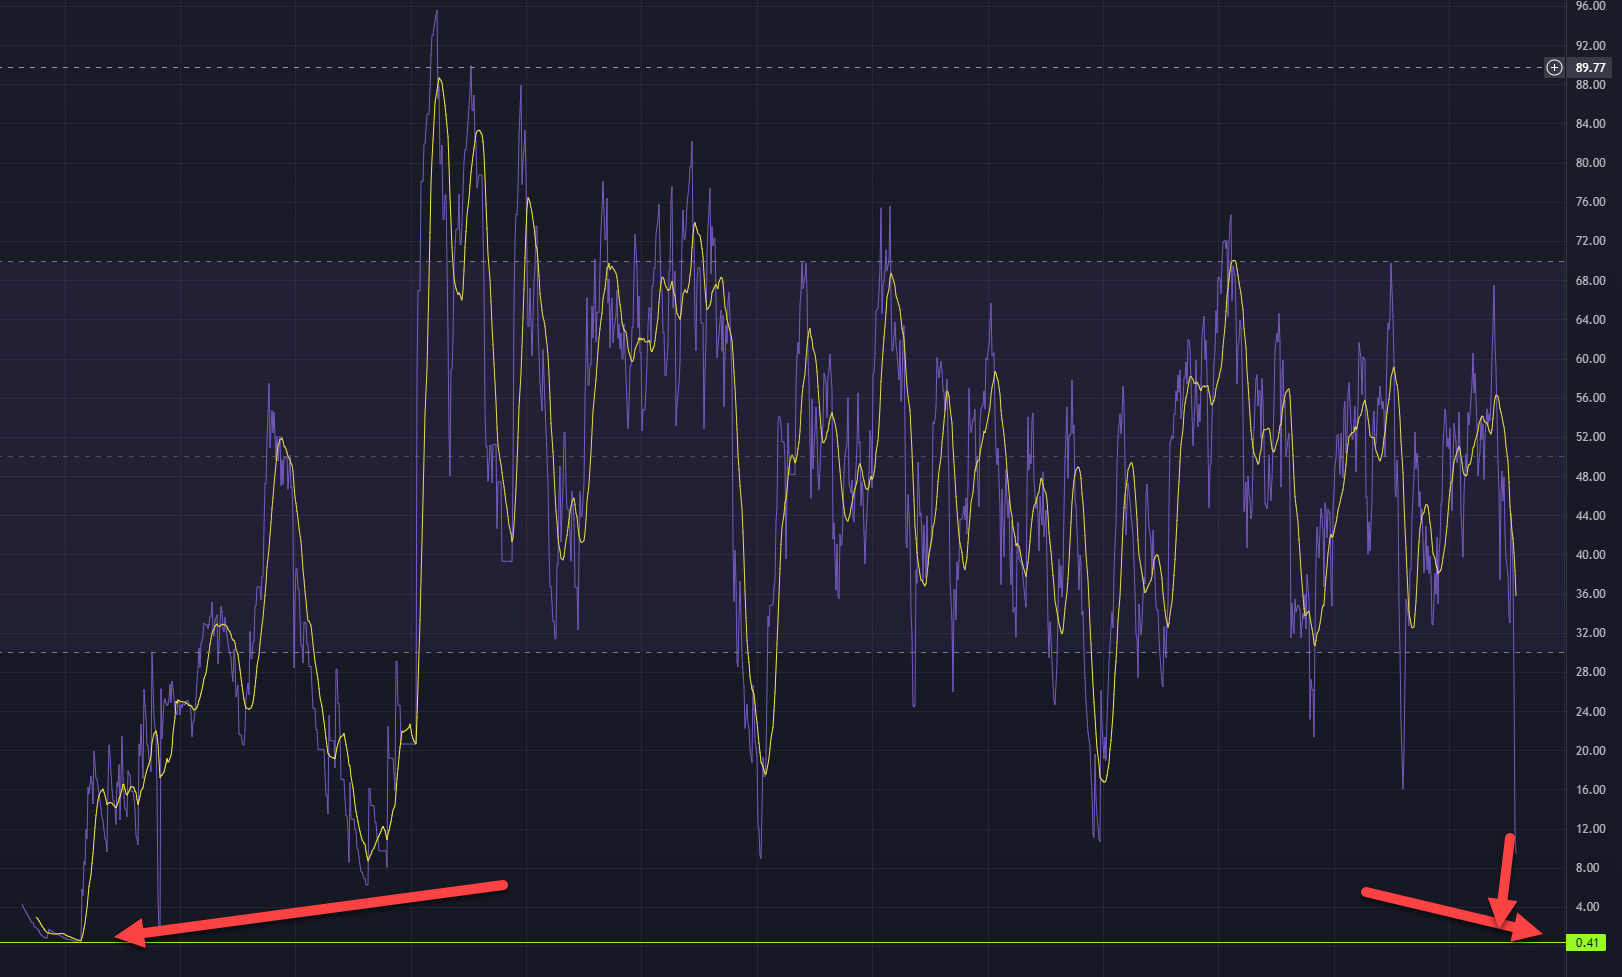Click the 84.00 label on price axis
The image size is (1622, 977).
point(1590,124)
